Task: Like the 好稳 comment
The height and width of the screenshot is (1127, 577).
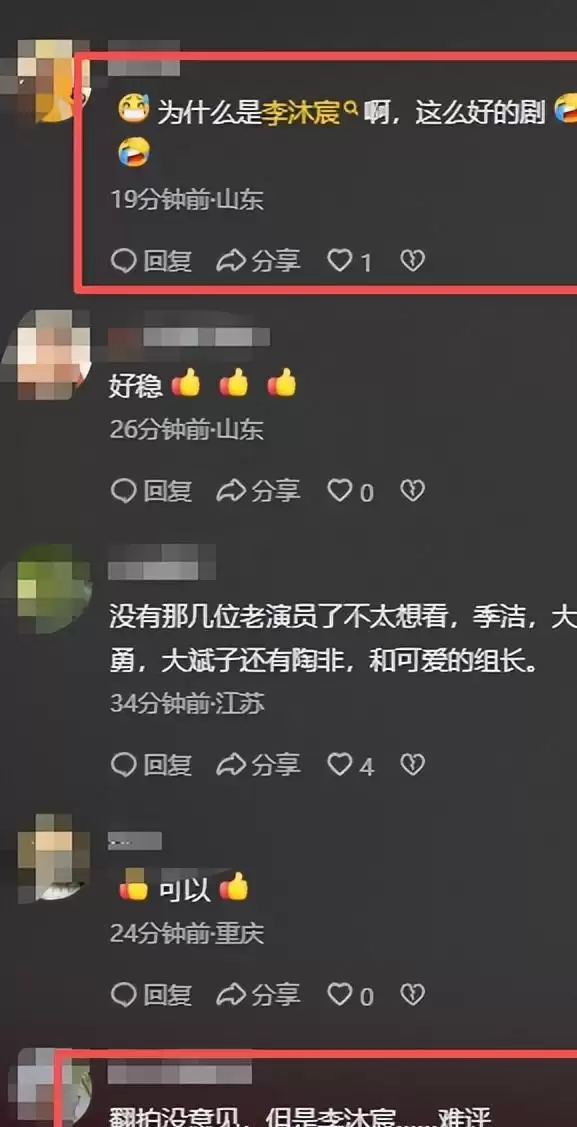Action: (x=351, y=492)
